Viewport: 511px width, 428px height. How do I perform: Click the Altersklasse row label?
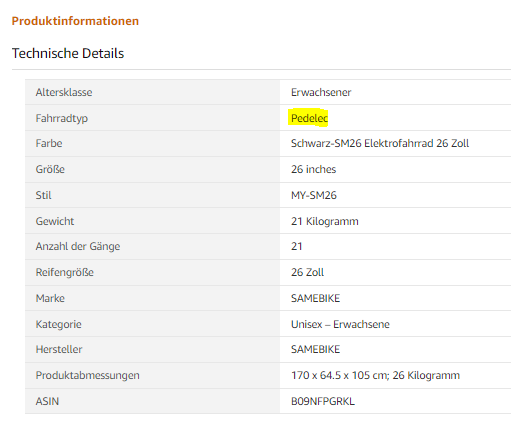(64, 92)
